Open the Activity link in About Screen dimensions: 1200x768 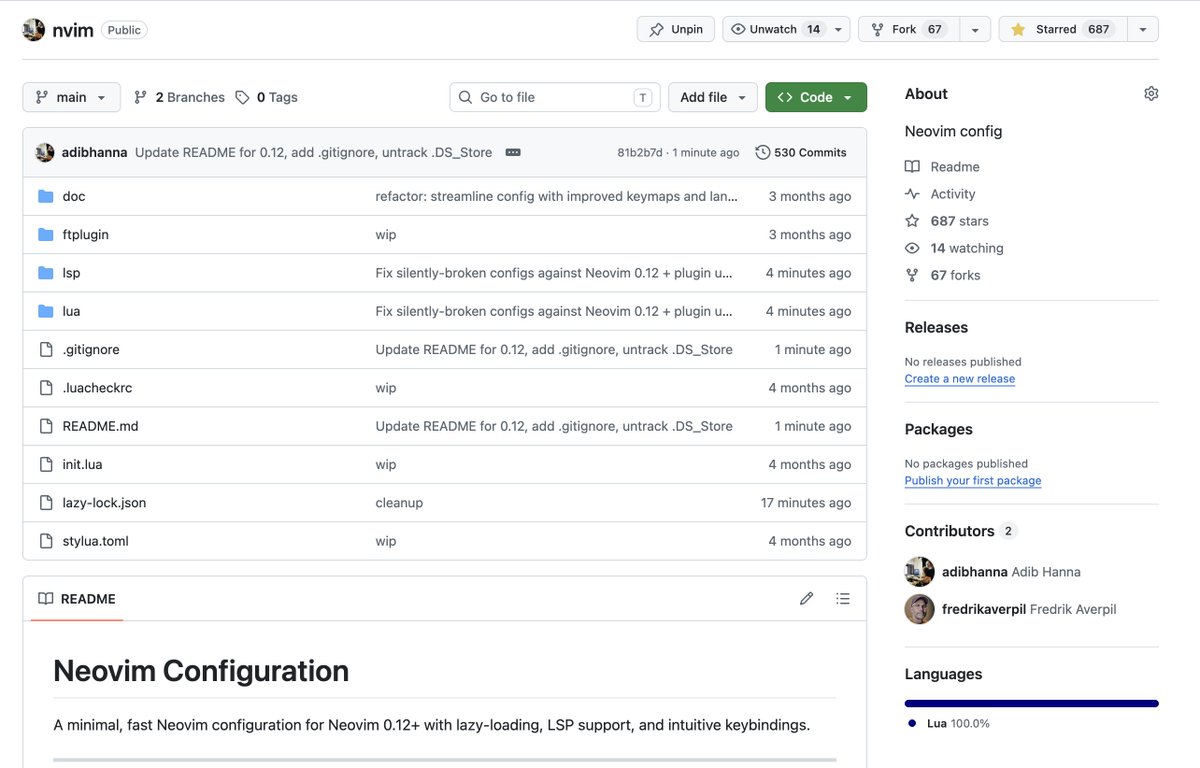(941, 194)
